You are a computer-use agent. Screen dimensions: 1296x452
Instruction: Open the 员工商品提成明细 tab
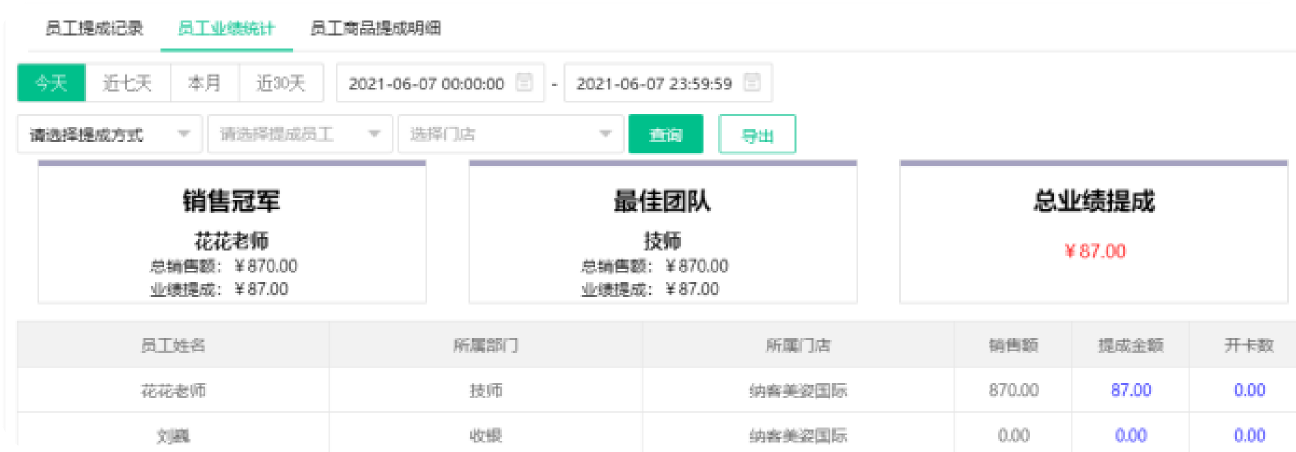coord(375,28)
